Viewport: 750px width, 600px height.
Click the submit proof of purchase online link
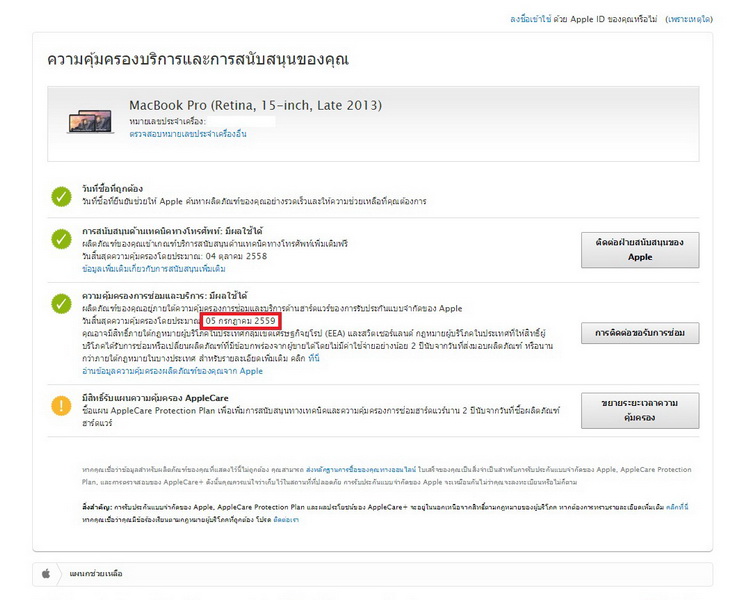[361, 469]
